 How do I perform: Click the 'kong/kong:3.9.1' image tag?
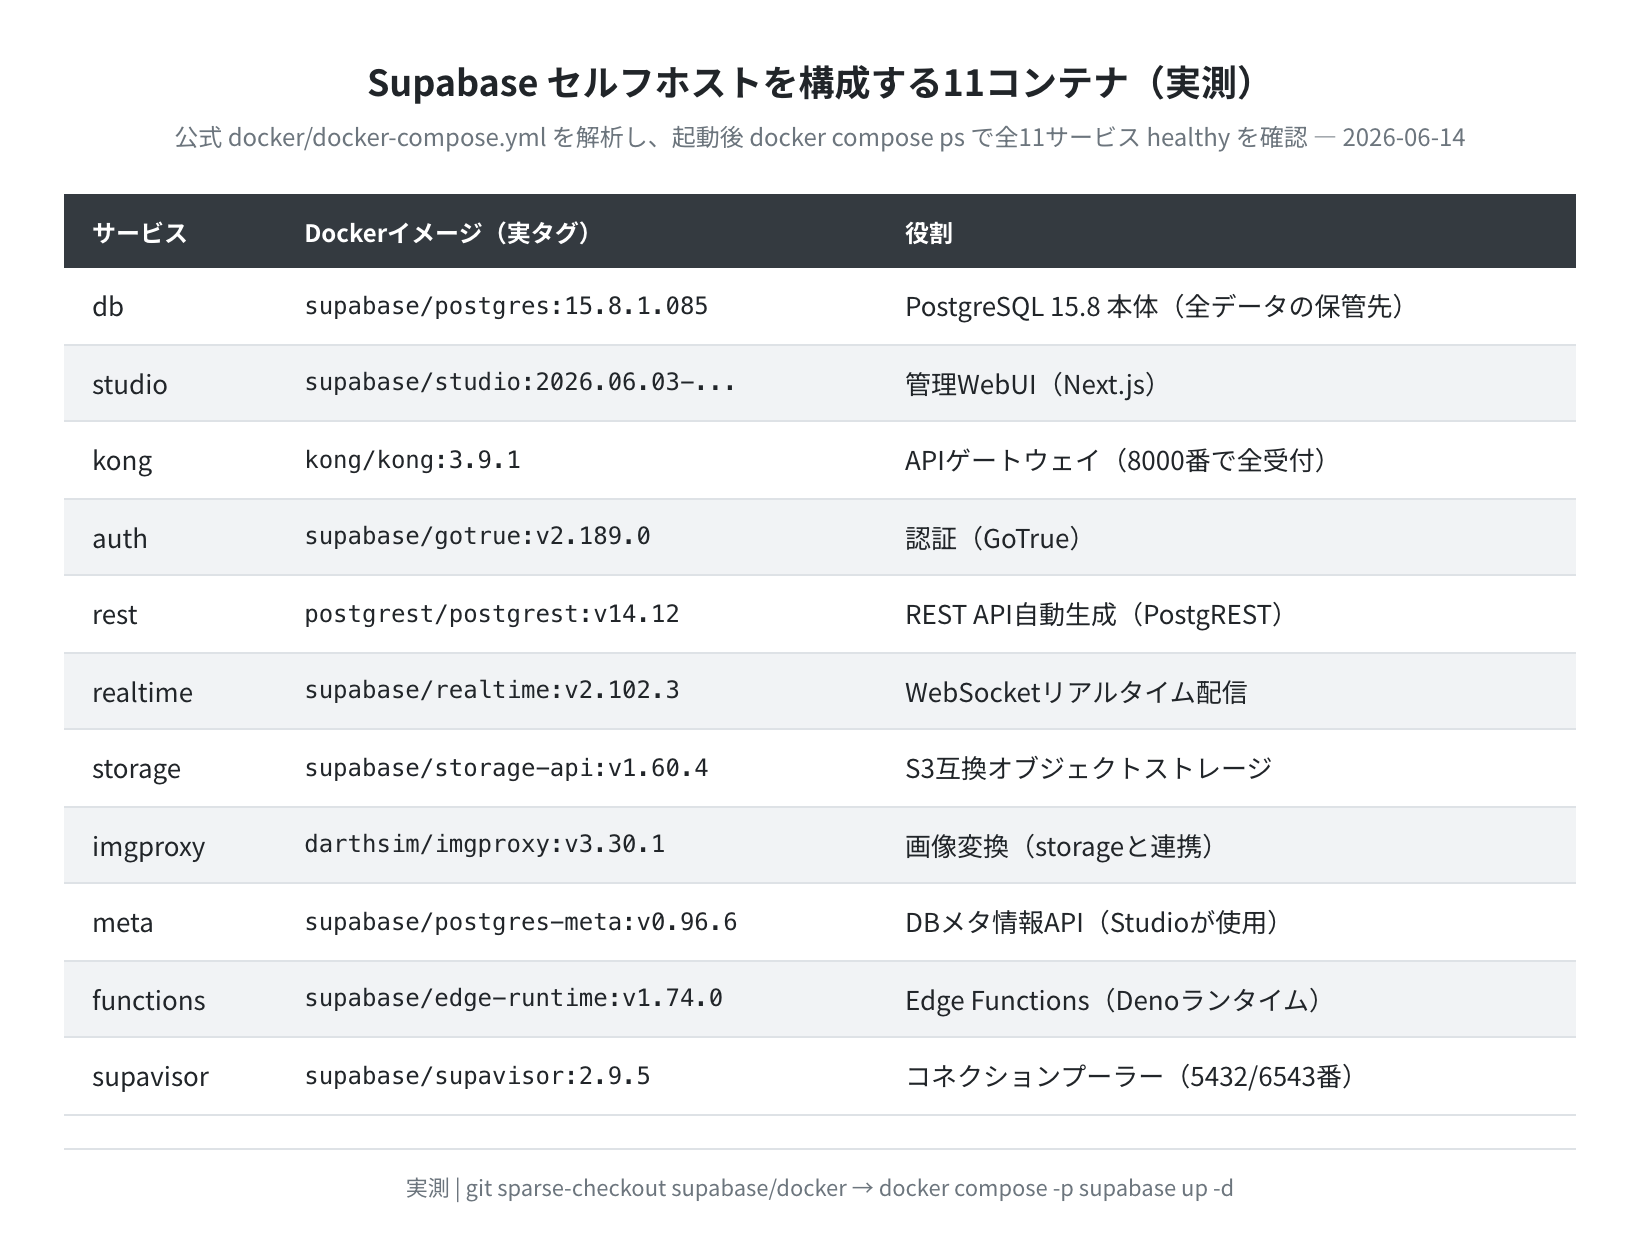pos(412,460)
